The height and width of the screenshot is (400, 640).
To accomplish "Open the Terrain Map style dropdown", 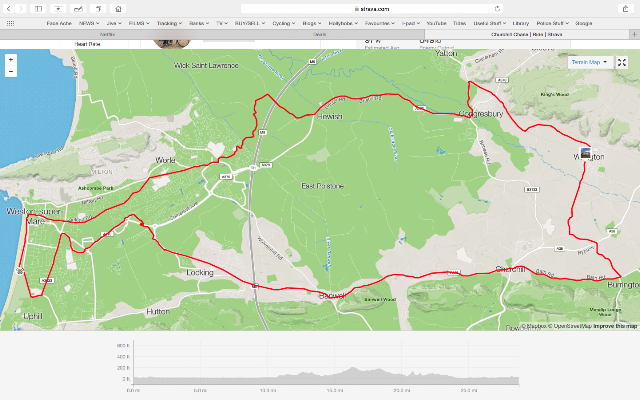I will coord(590,62).
